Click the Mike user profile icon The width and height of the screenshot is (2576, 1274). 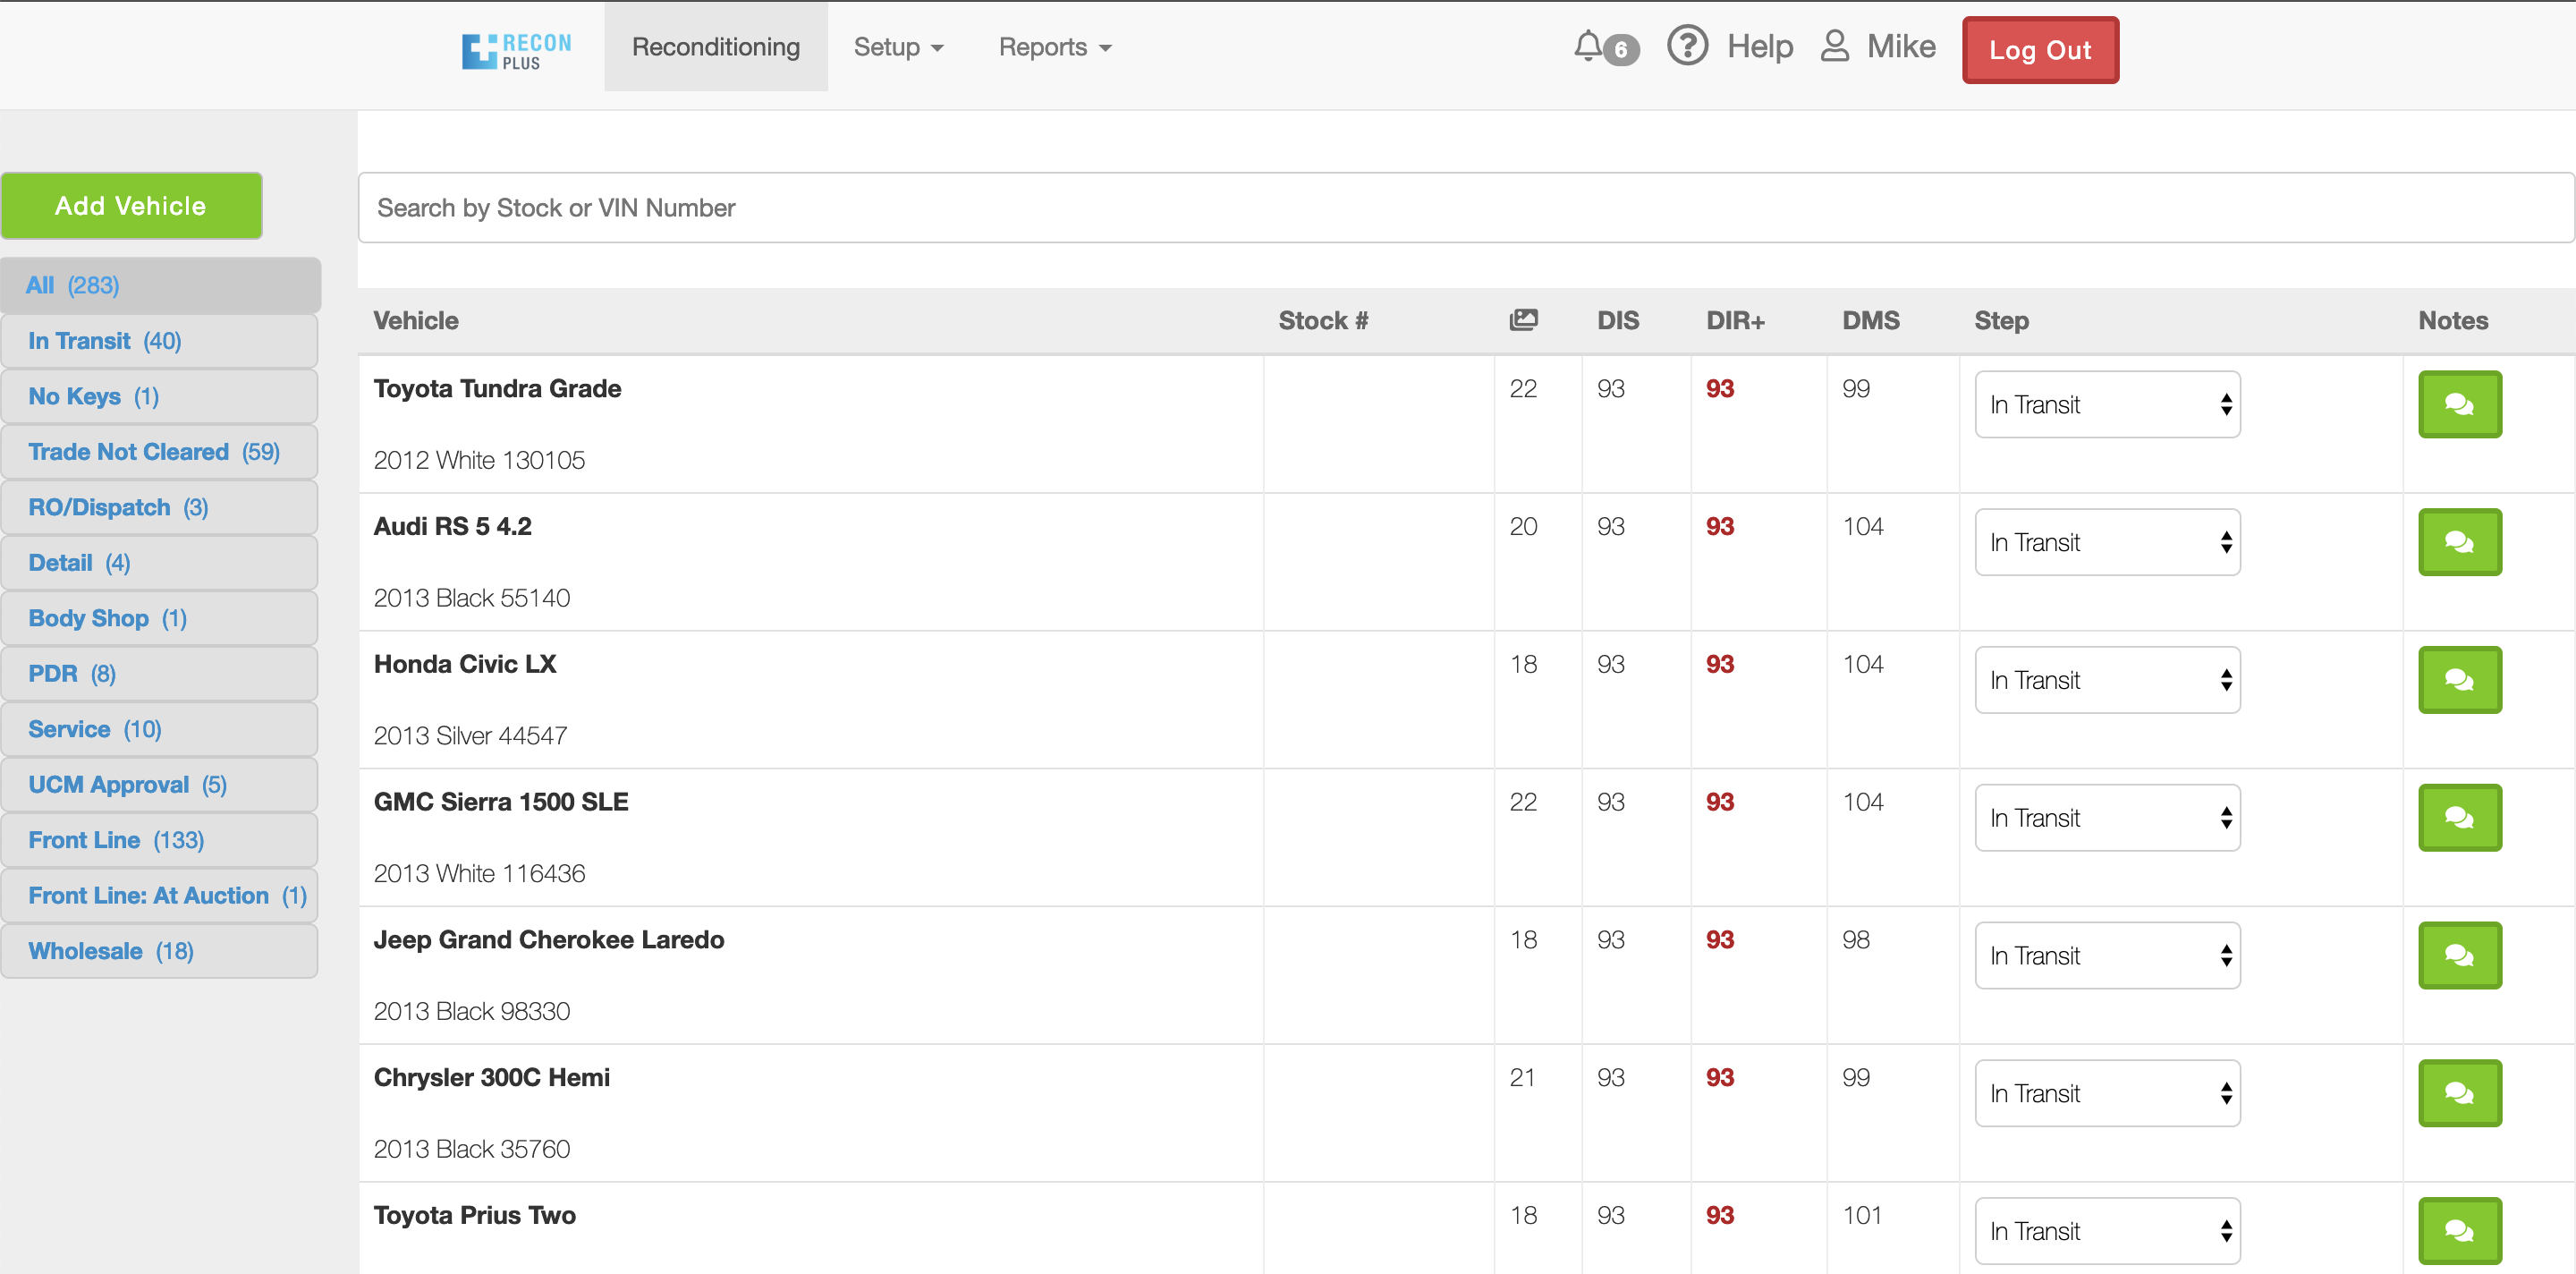point(1834,46)
